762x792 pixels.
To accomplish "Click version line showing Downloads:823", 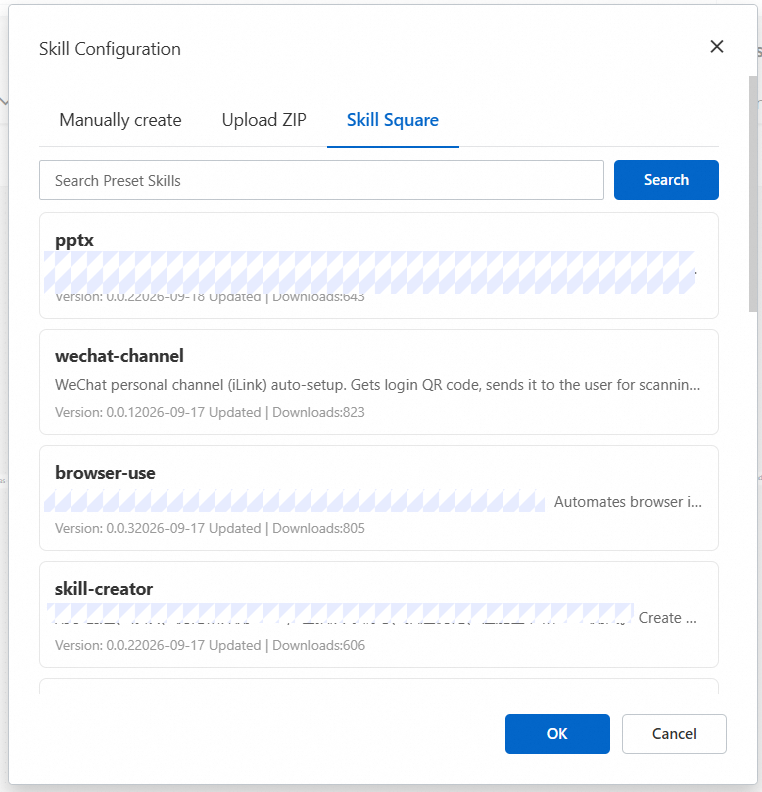I will coord(210,412).
